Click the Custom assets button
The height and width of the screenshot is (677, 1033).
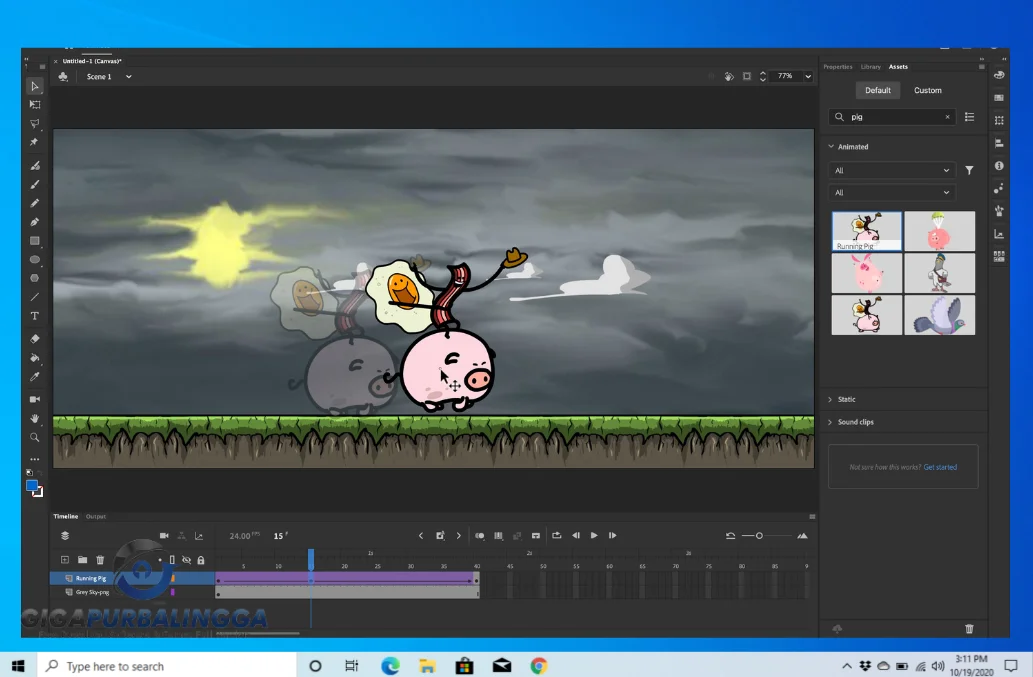click(928, 90)
